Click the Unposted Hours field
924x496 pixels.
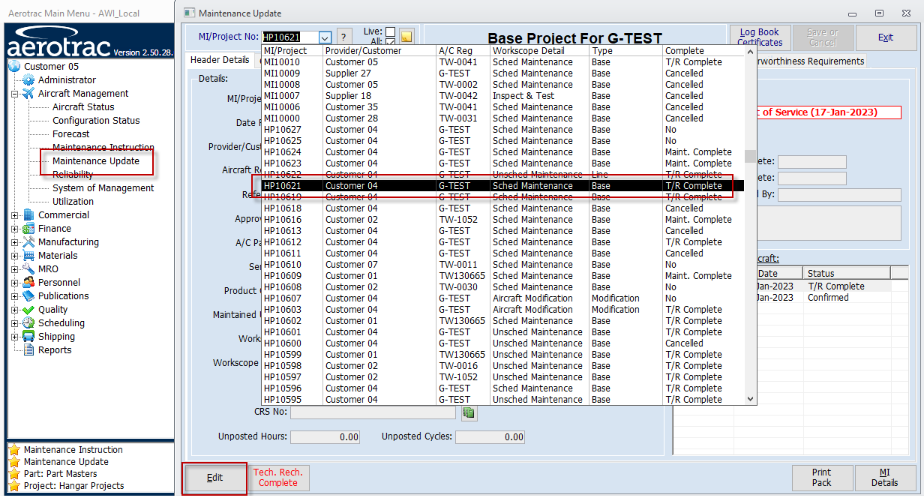325,437
